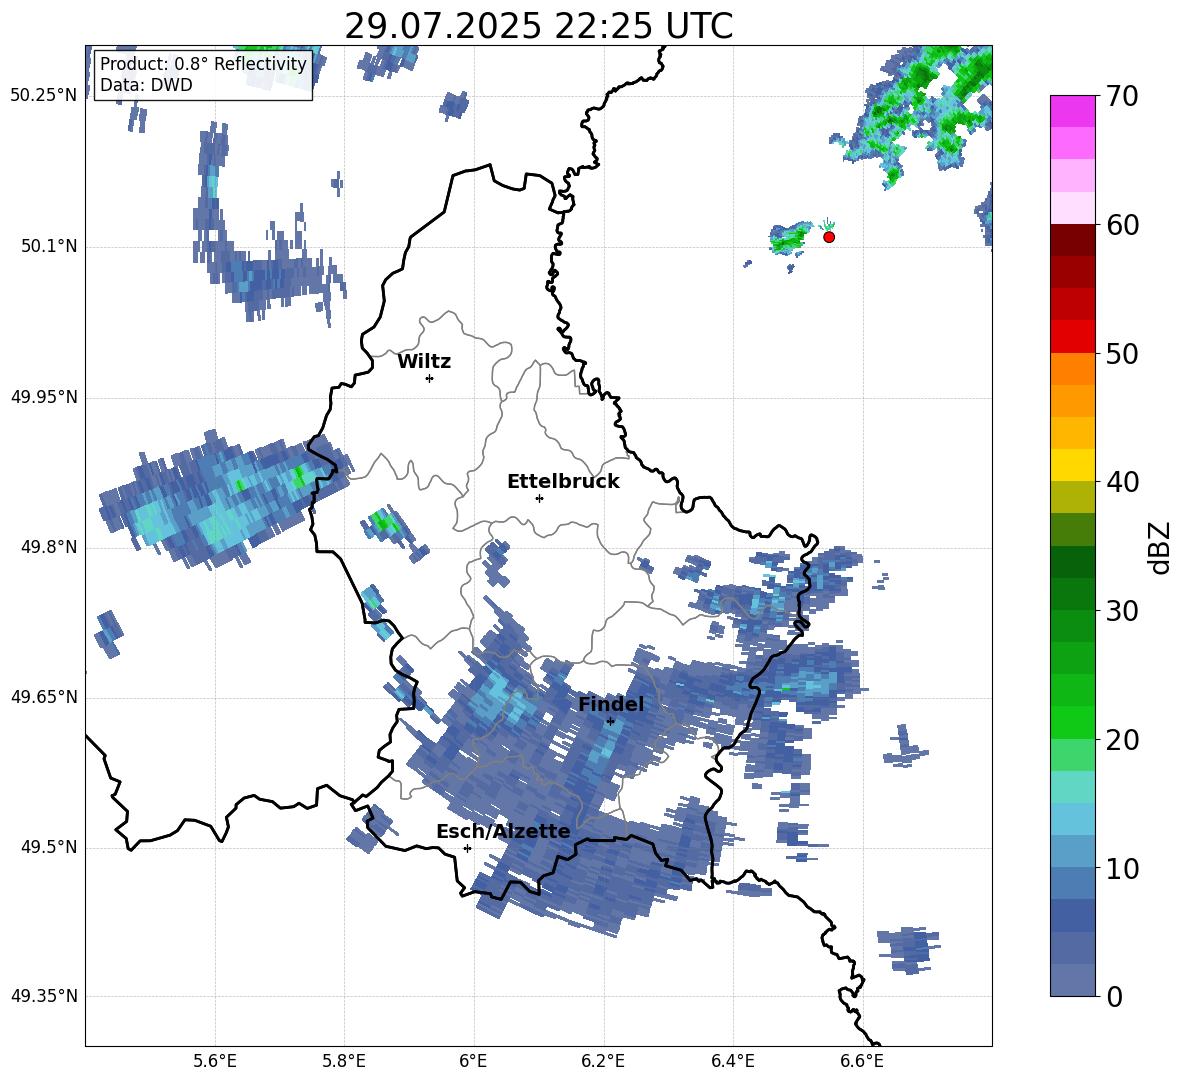This screenshot has width=1184, height=1081.
Task: Click the 6.6°E longitude label
Action: coord(862,1061)
